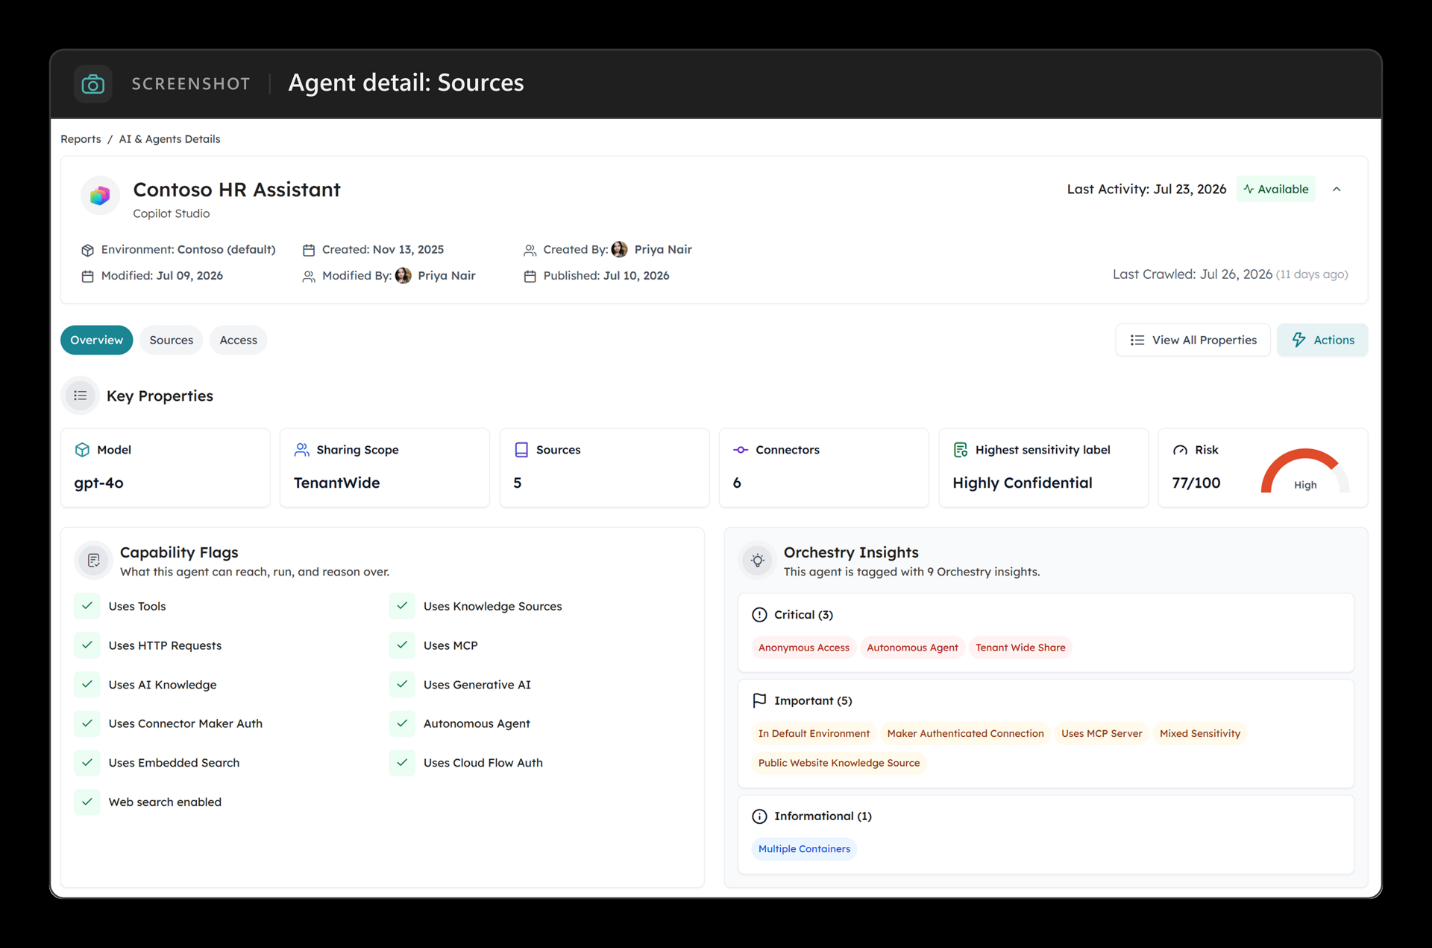Click the Informational info icon
Image resolution: width=1432 pixels, height=948 pixels.
(759, 816)
